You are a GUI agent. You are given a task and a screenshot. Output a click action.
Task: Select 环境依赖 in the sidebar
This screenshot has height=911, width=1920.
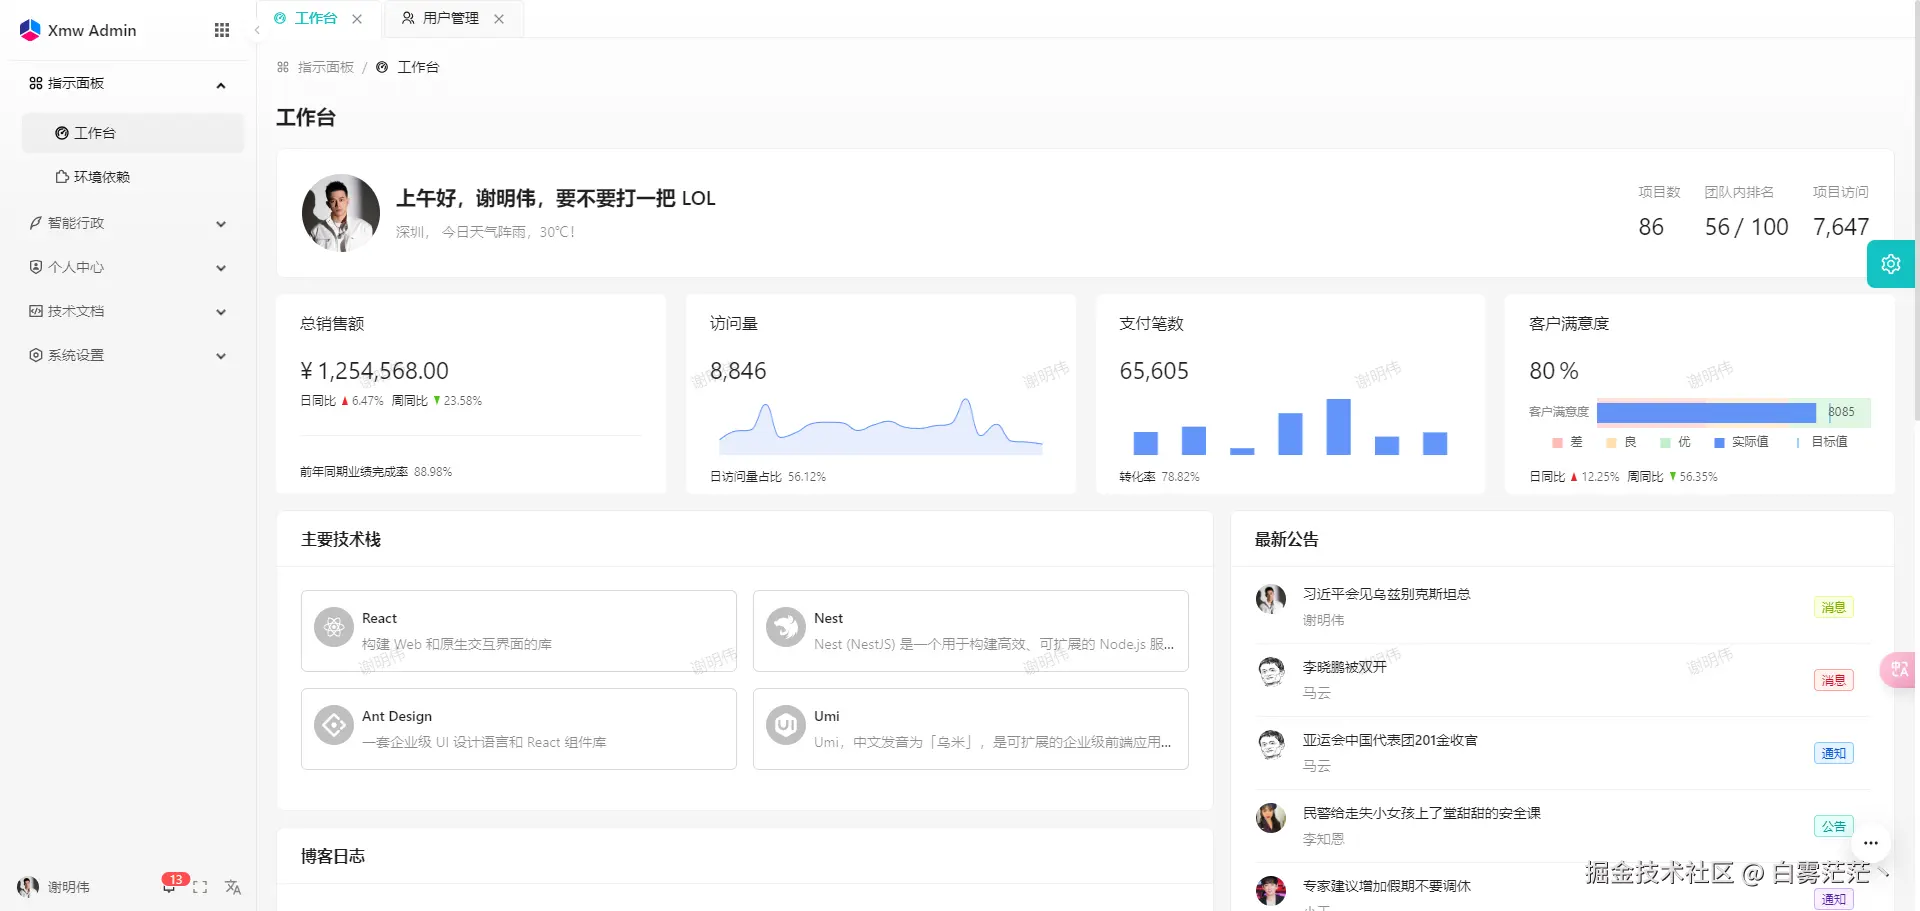pyautogui.click(x=133, y=177)
